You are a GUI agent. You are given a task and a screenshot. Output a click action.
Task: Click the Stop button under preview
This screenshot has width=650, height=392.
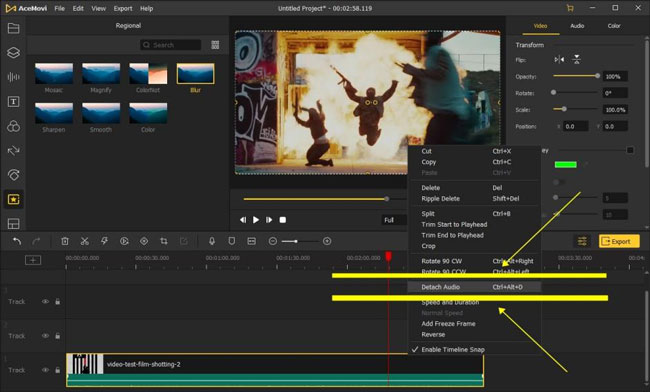click(283, 220)
